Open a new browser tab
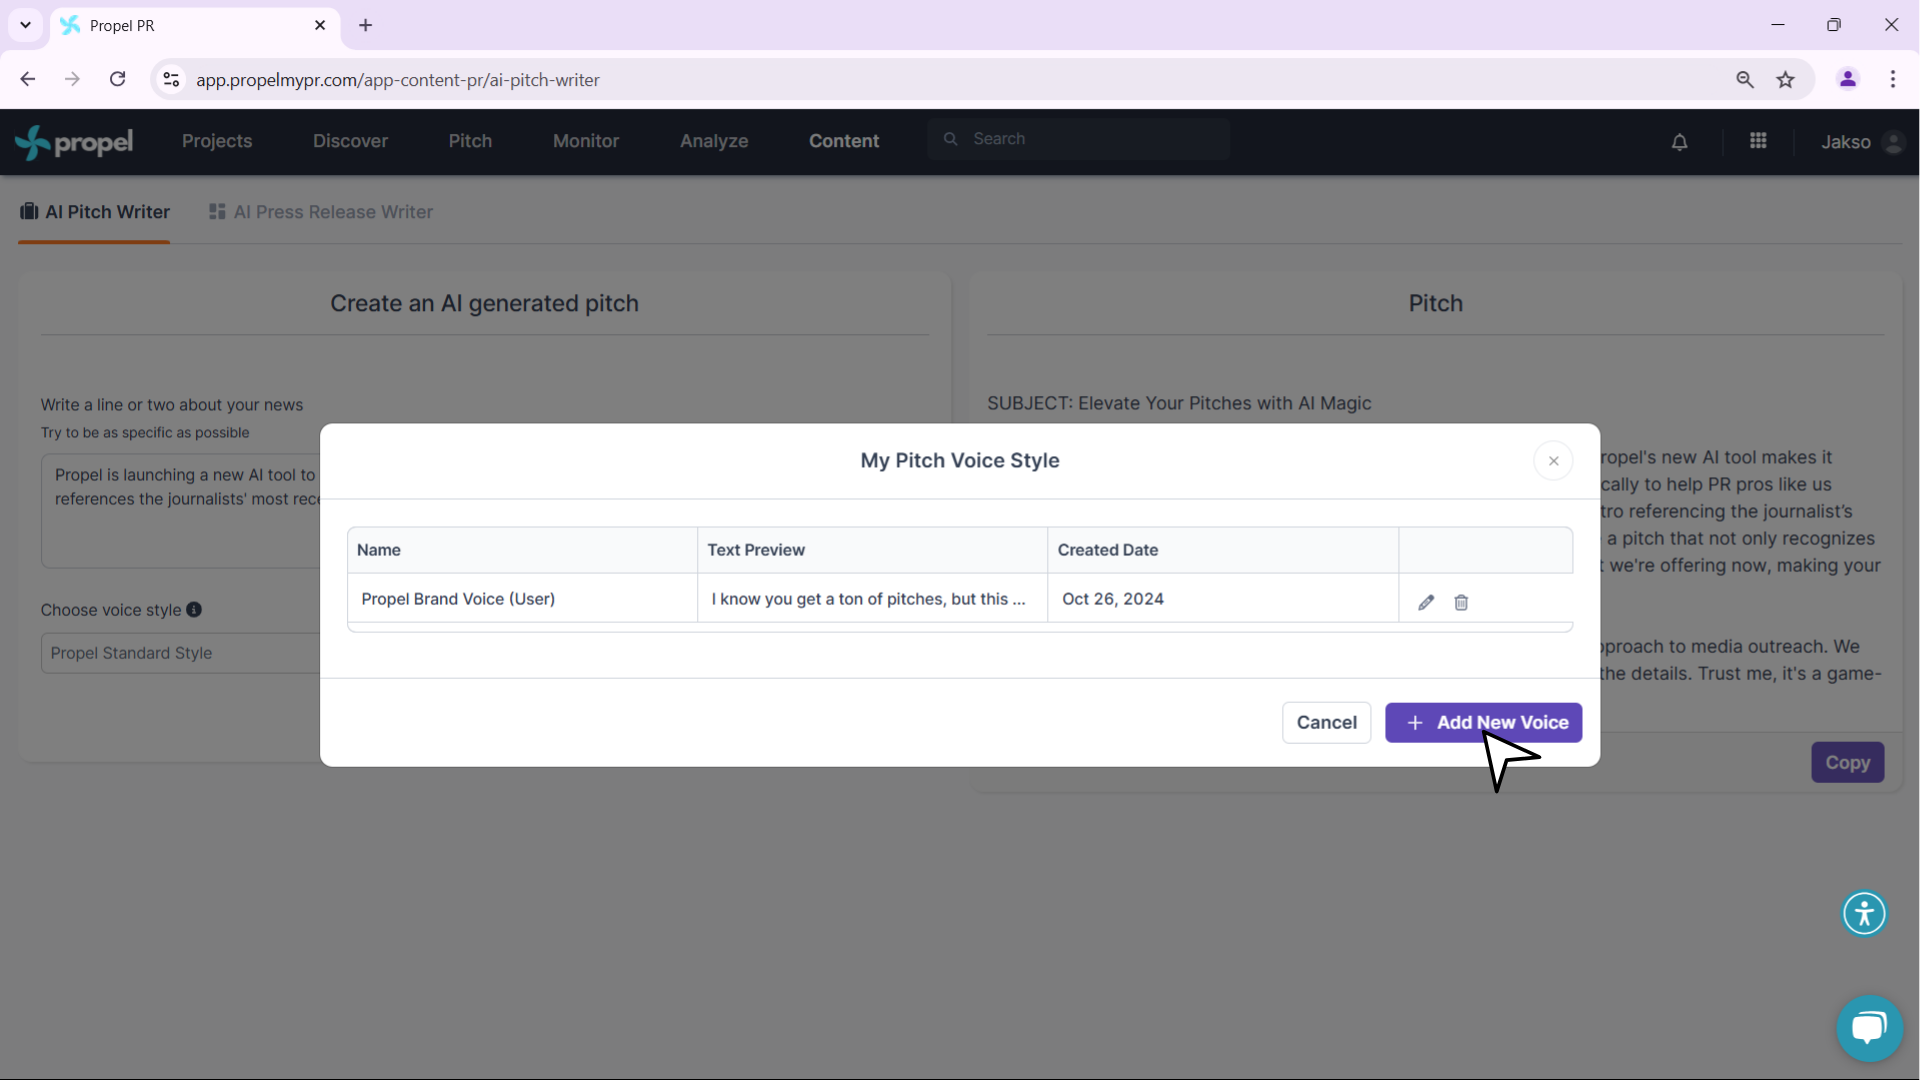This screenshot has width=1920, height=1080. 366,25
